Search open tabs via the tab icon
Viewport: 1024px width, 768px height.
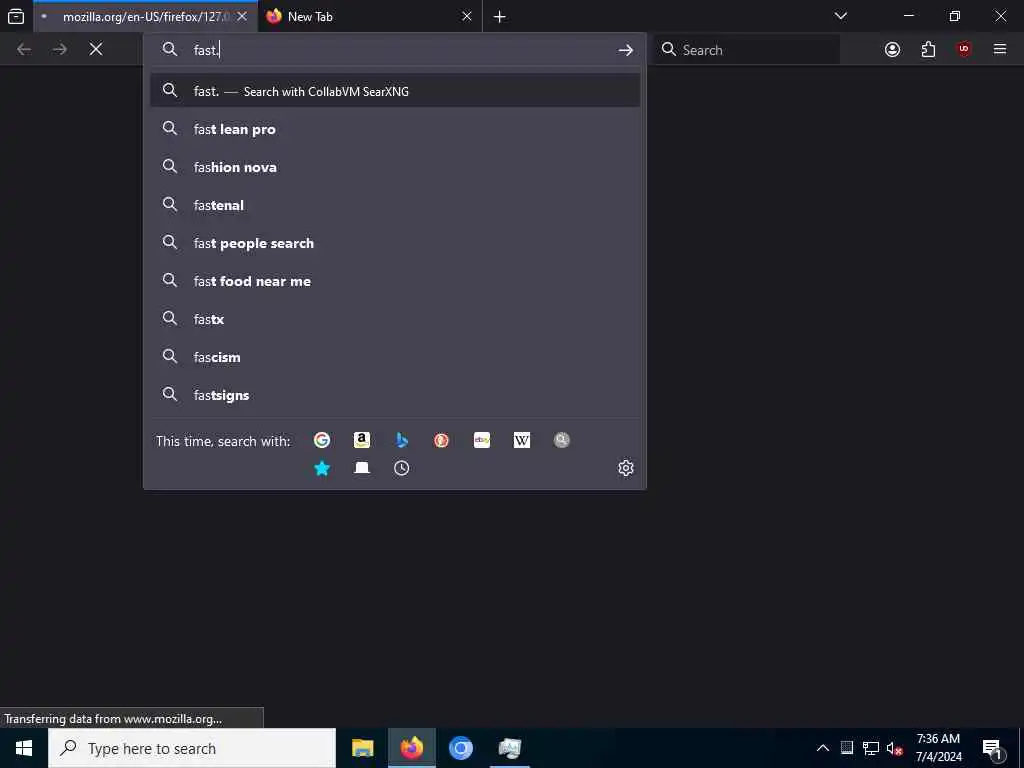click(x=362, y=468)
